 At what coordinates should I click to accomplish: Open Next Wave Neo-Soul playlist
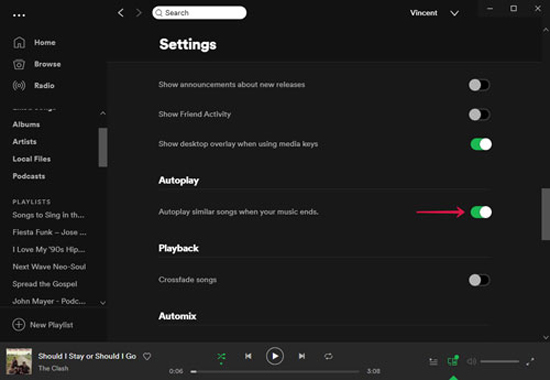tap(49, 267)
